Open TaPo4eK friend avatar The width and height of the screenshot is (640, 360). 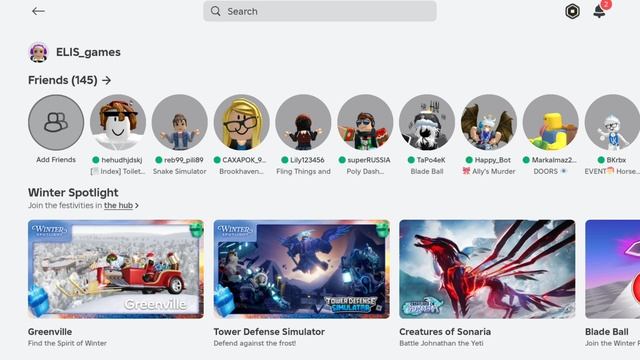point(427,122)
